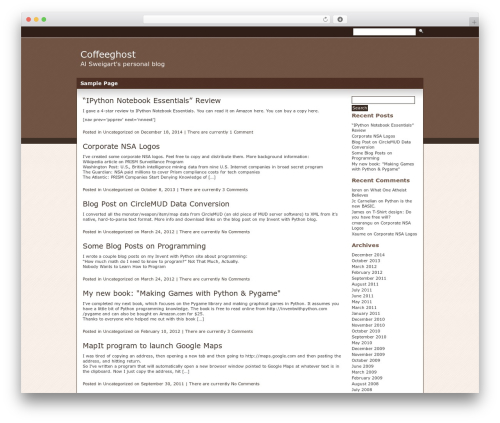Click Uncategorized link dated October 8, 2013
Viewport: 500px width, 423px height.
pyautogui.click(x=118, y=190)
